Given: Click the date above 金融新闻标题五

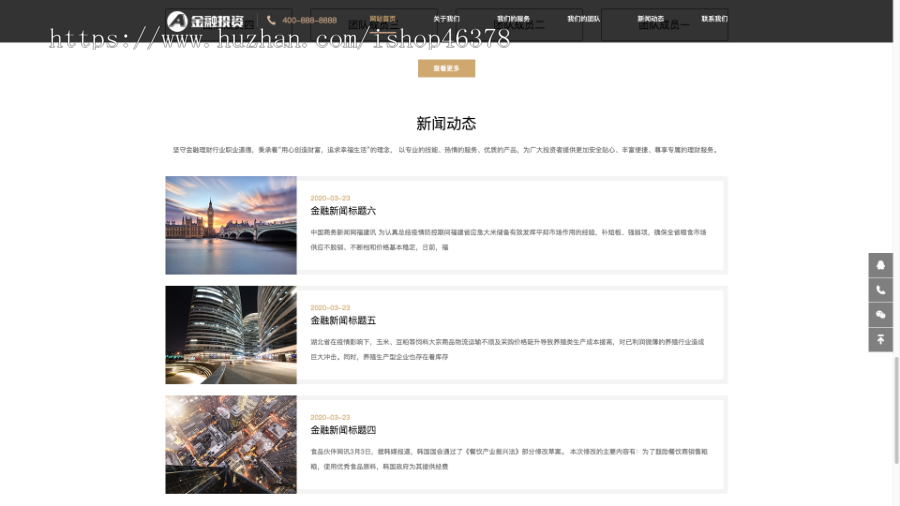Looking at the screenshot, I should coord(330,308).
